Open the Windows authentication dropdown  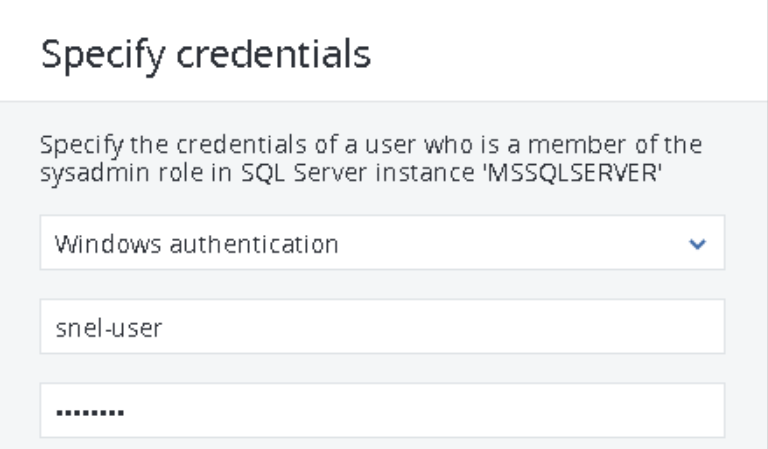[x=382, y=242]
